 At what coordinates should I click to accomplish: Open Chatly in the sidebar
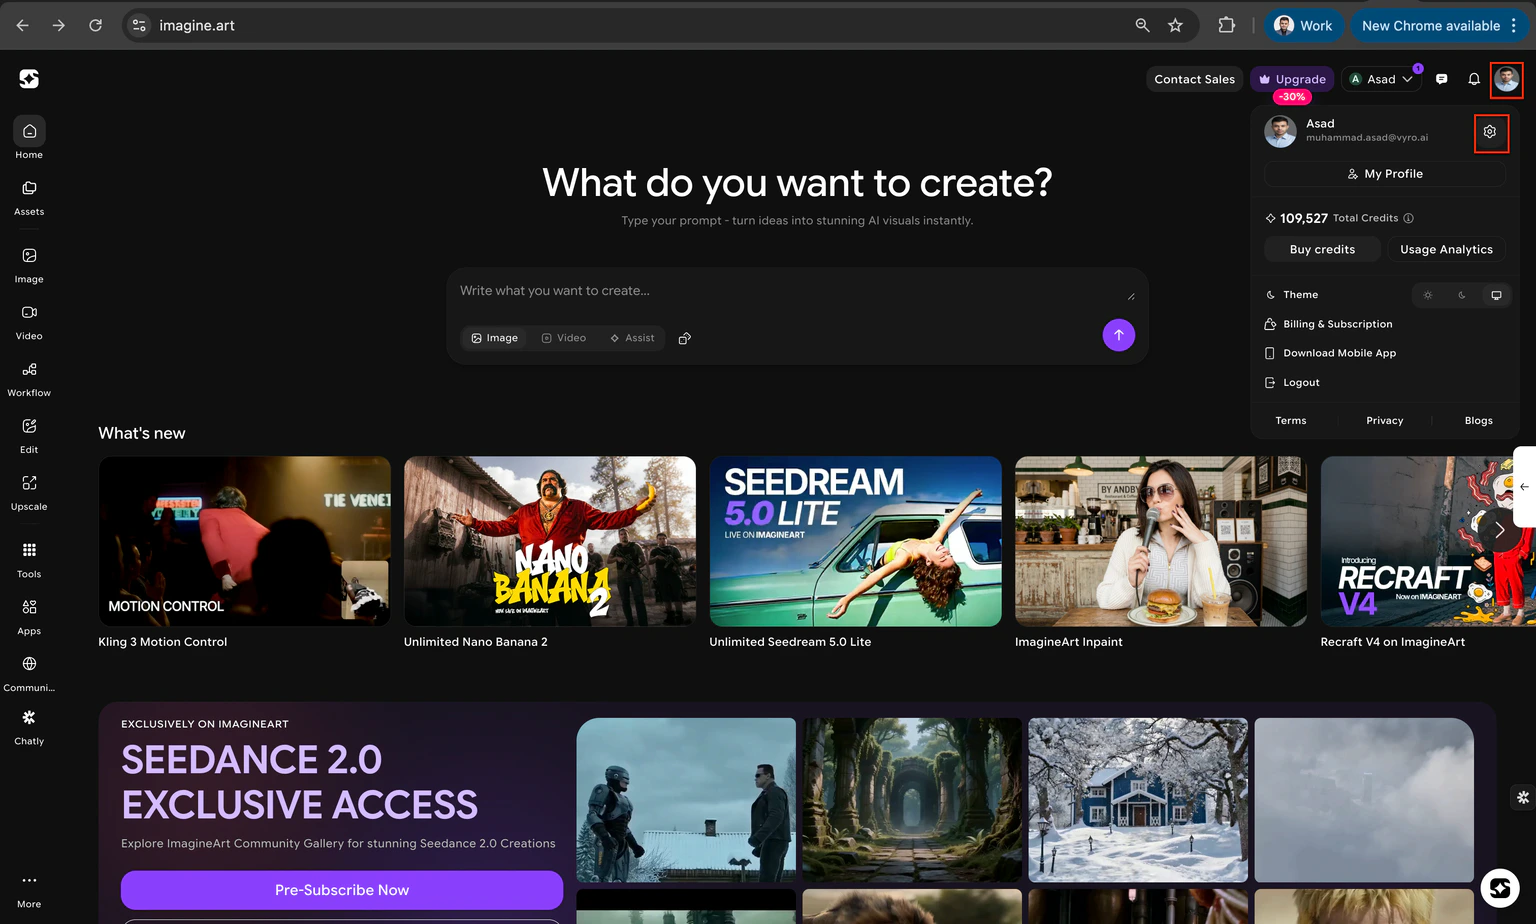click(x=29, y=728)
